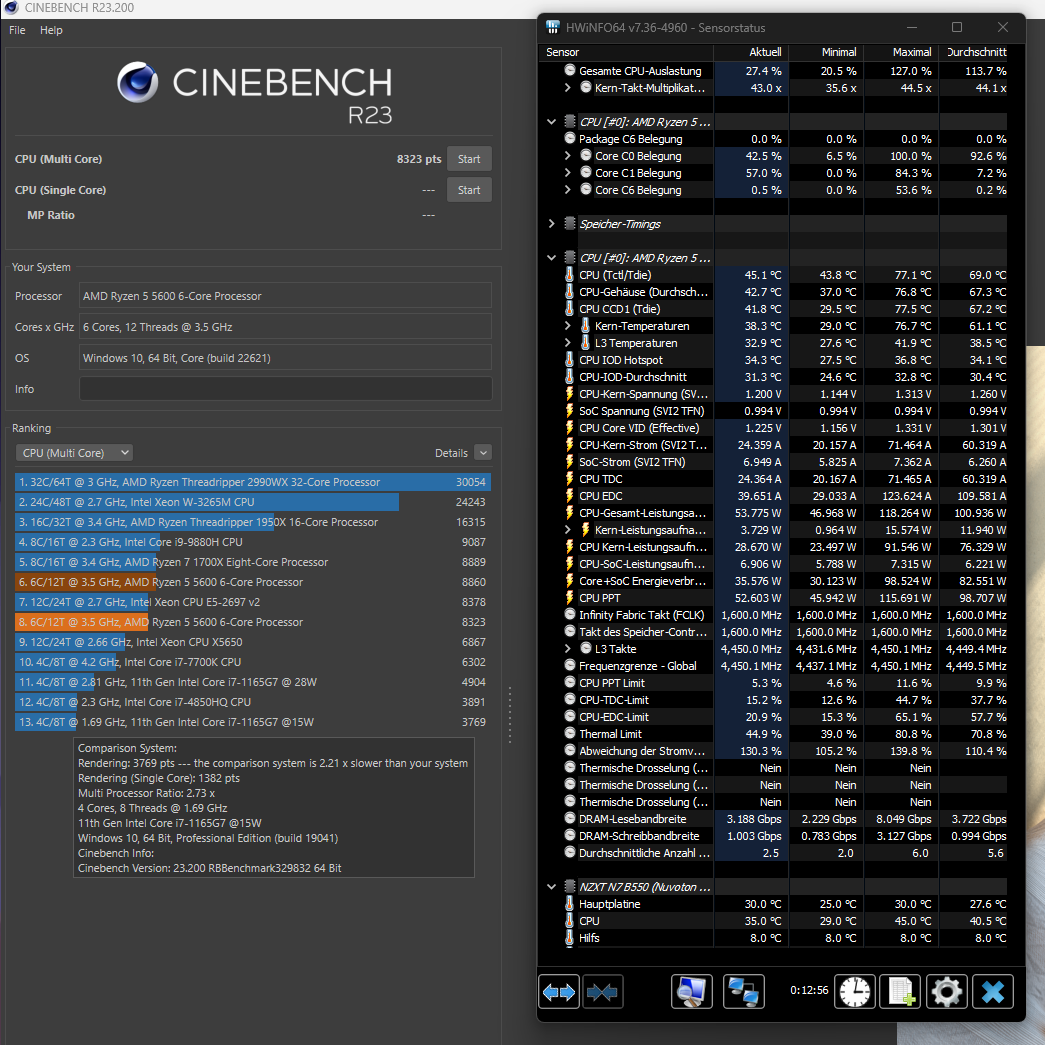This screenshot has height=1045, width=1045.
Task: Click the Cinebench title bar app icon
Action: [x=11, y=8]
